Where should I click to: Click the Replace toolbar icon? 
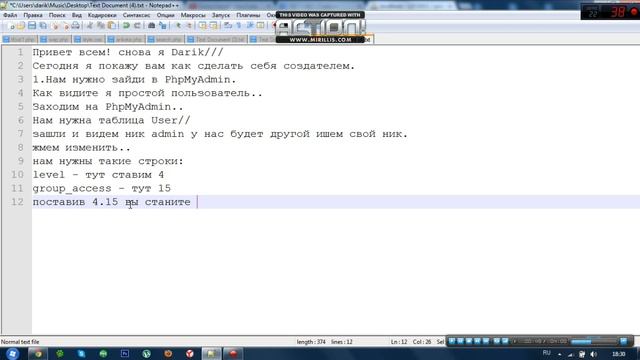pos(162,26)
